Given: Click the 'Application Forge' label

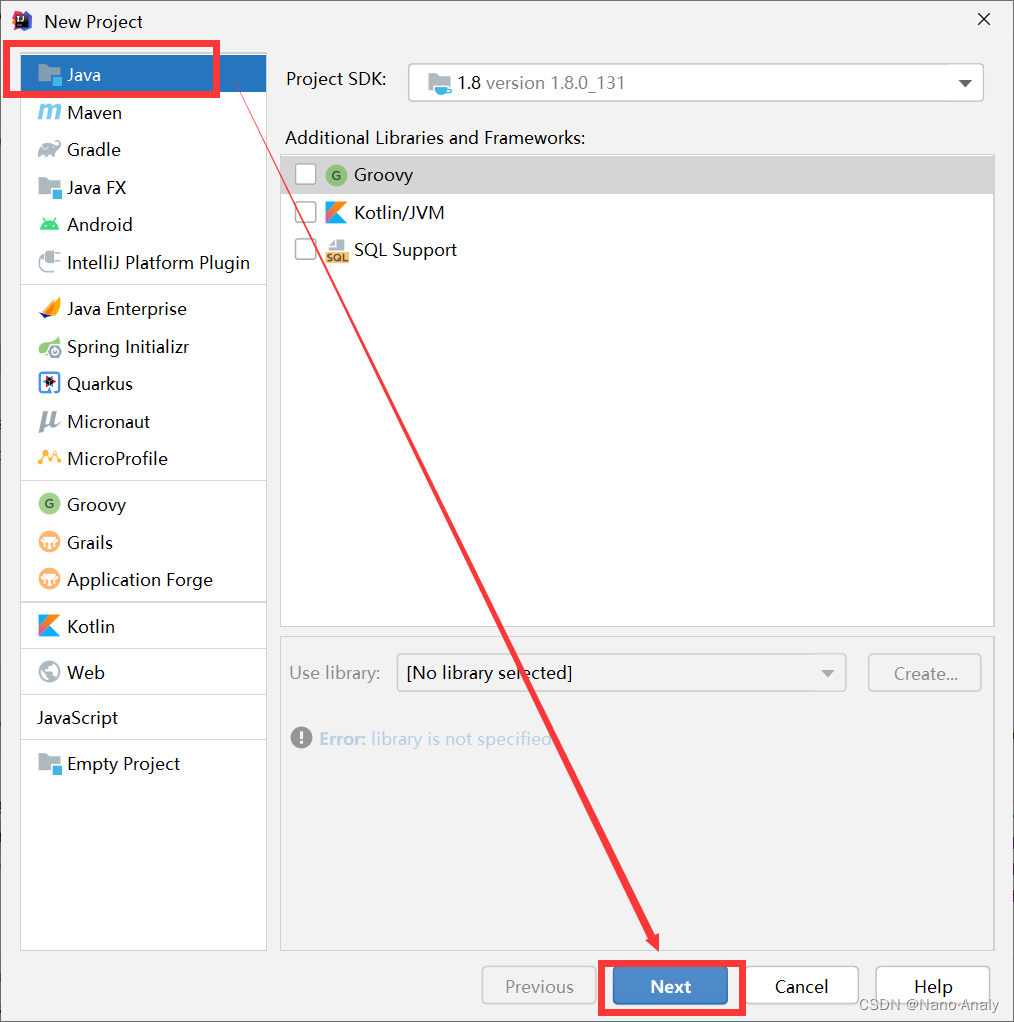Looking at the screenshot, I should tap(139, 580).
